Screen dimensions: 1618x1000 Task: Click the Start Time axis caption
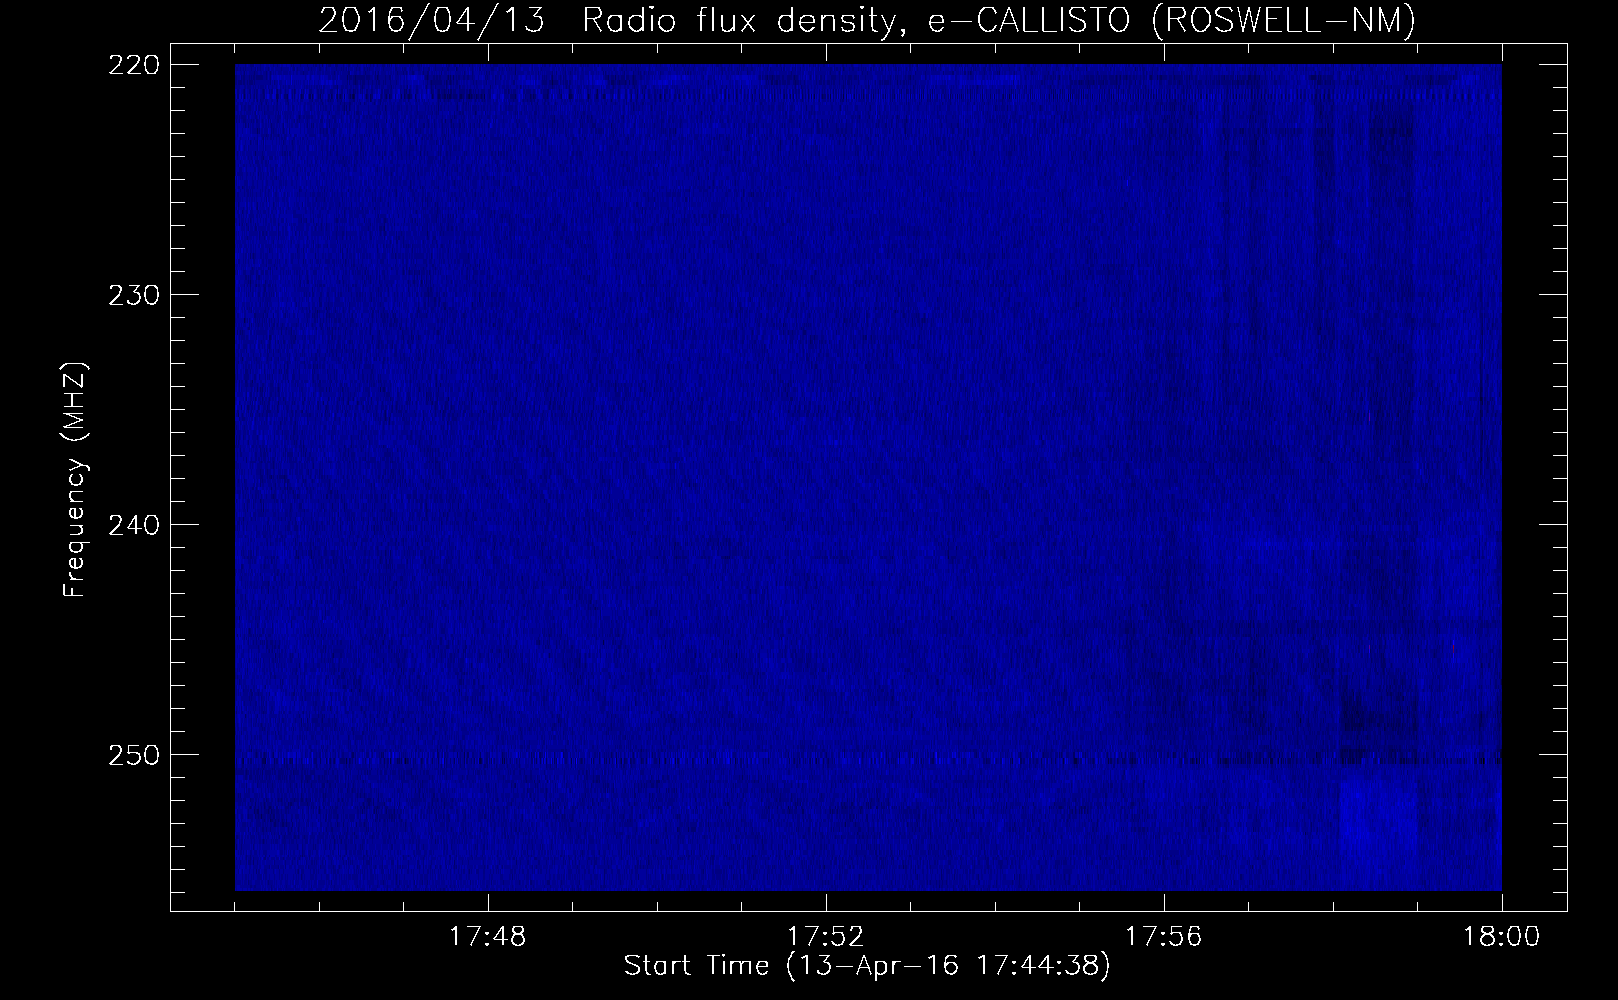[x=867, y=967]
